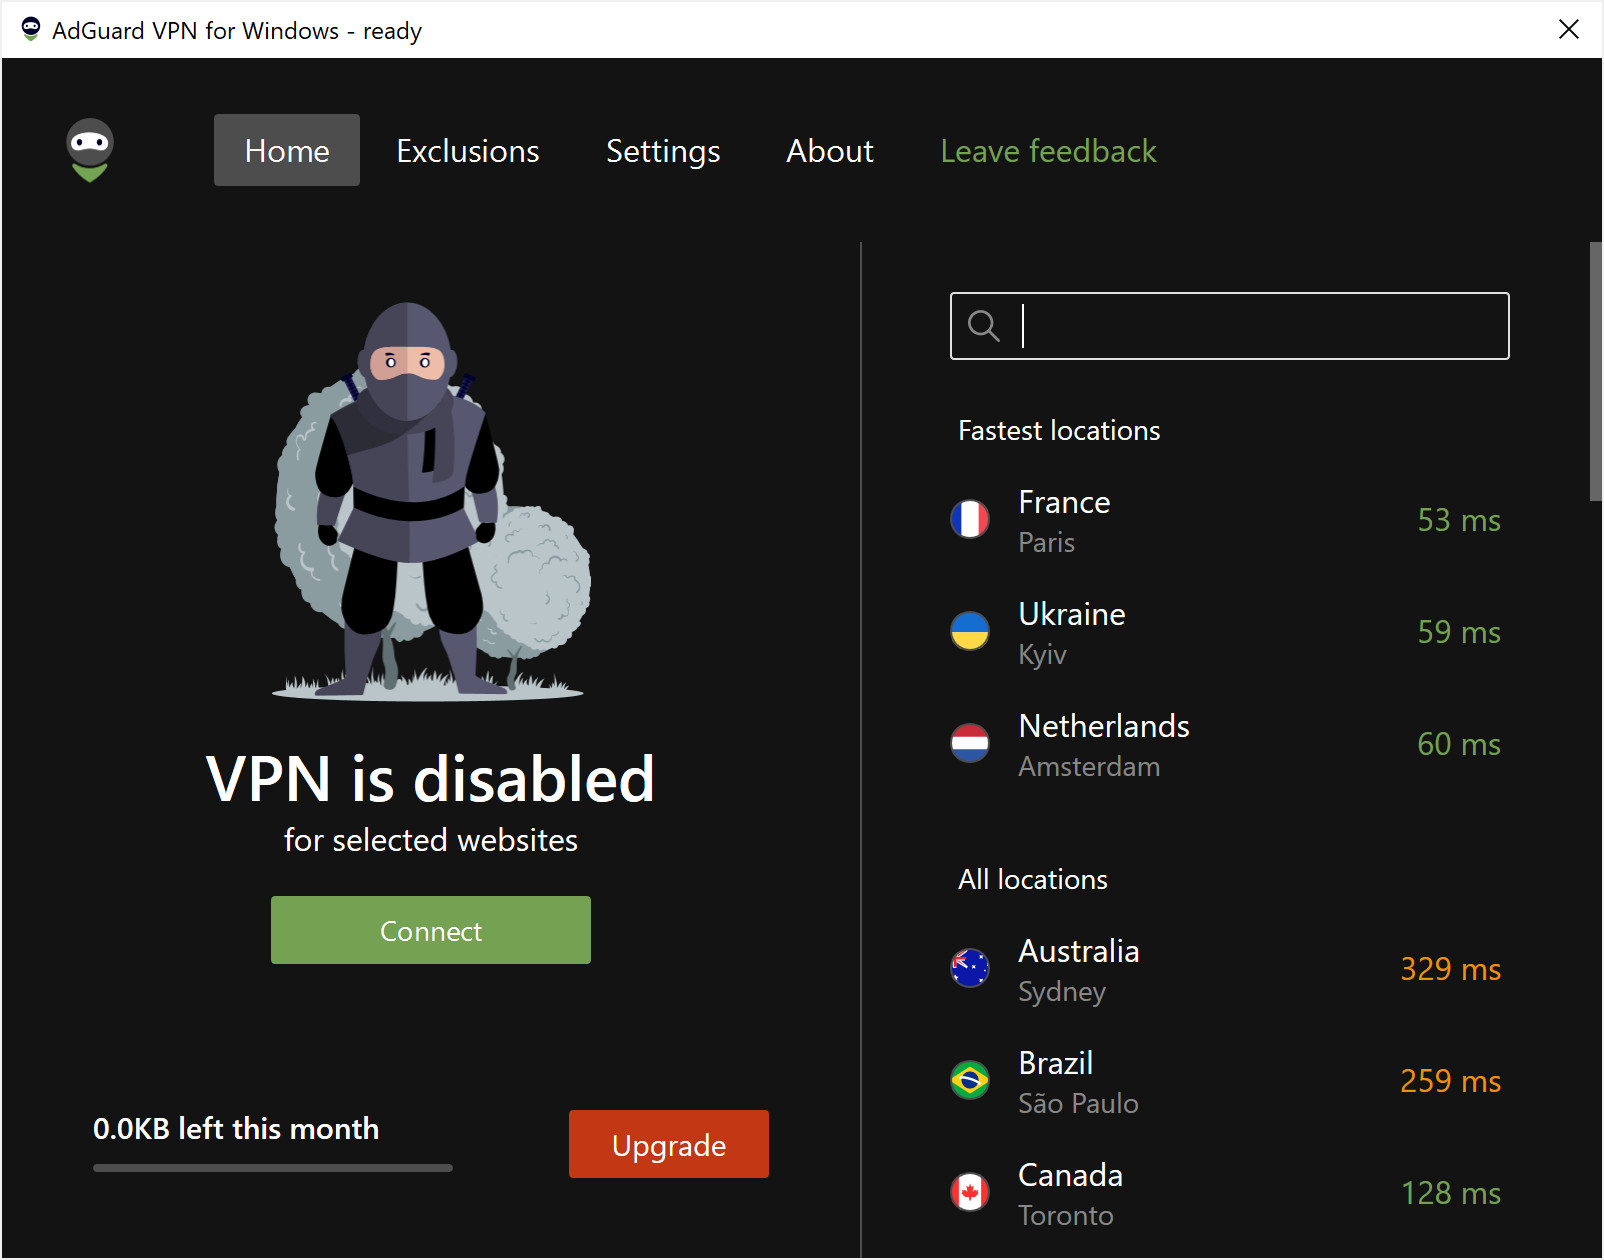Click the magnifying glass search icon
The width and height of the screenshot is (1604, 1260).
pyautogui.click(x=984, y=326)
